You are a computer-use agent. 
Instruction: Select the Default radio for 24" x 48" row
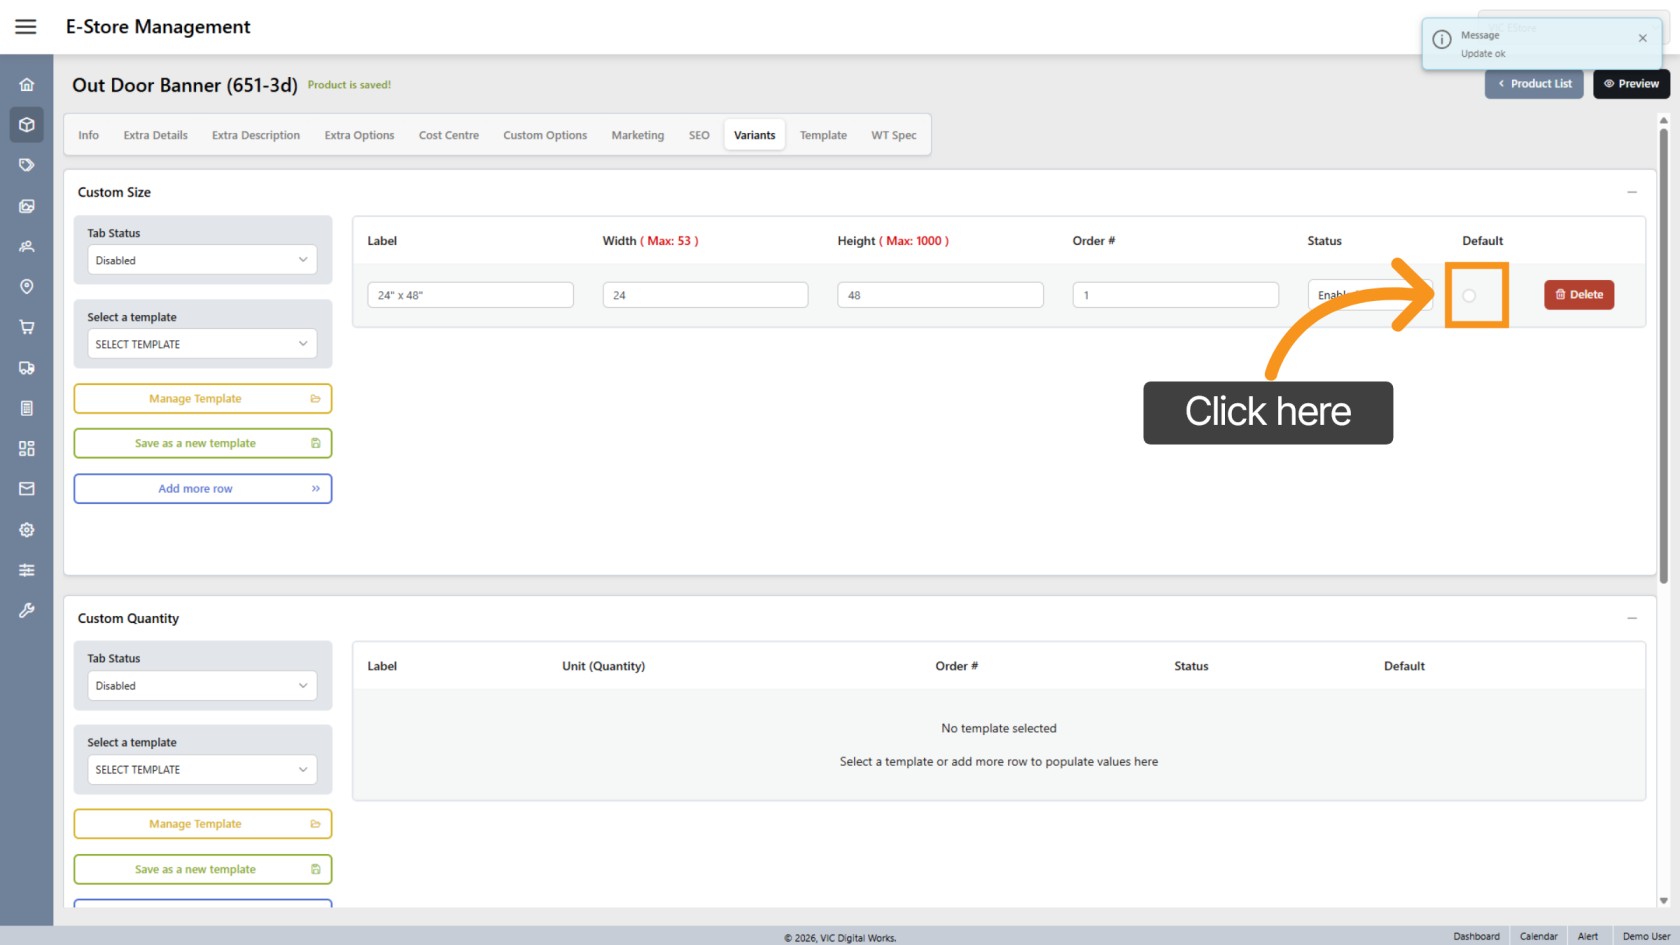1469,296
